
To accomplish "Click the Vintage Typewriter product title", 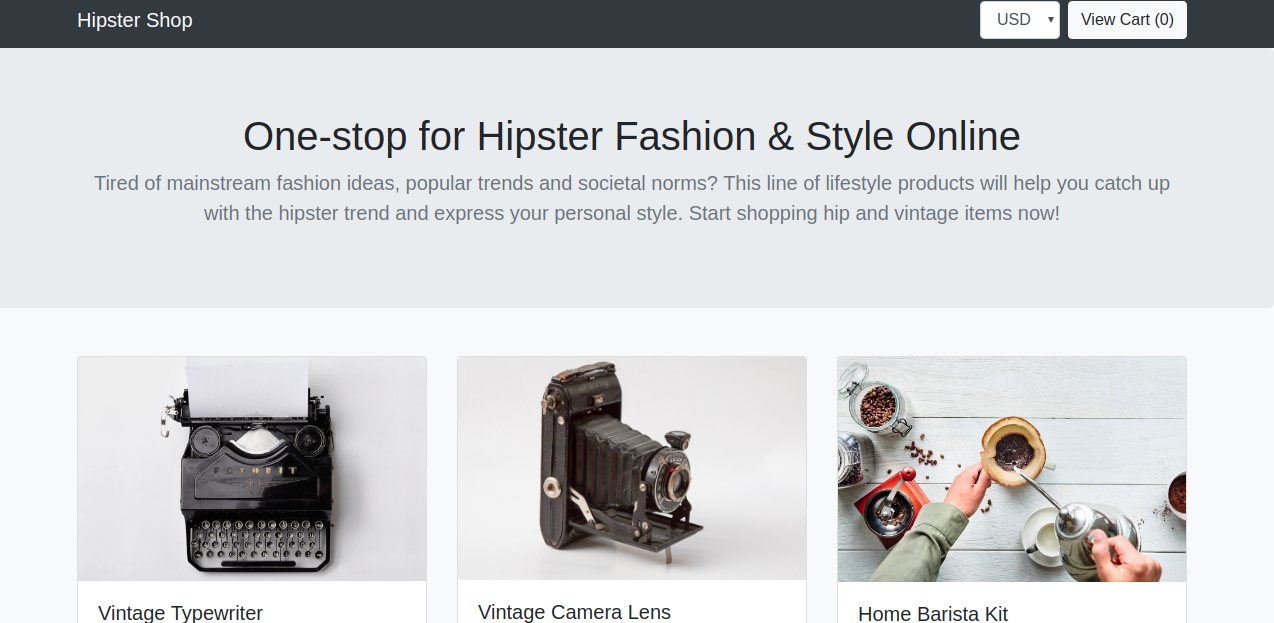I will (x=180, y=612).
